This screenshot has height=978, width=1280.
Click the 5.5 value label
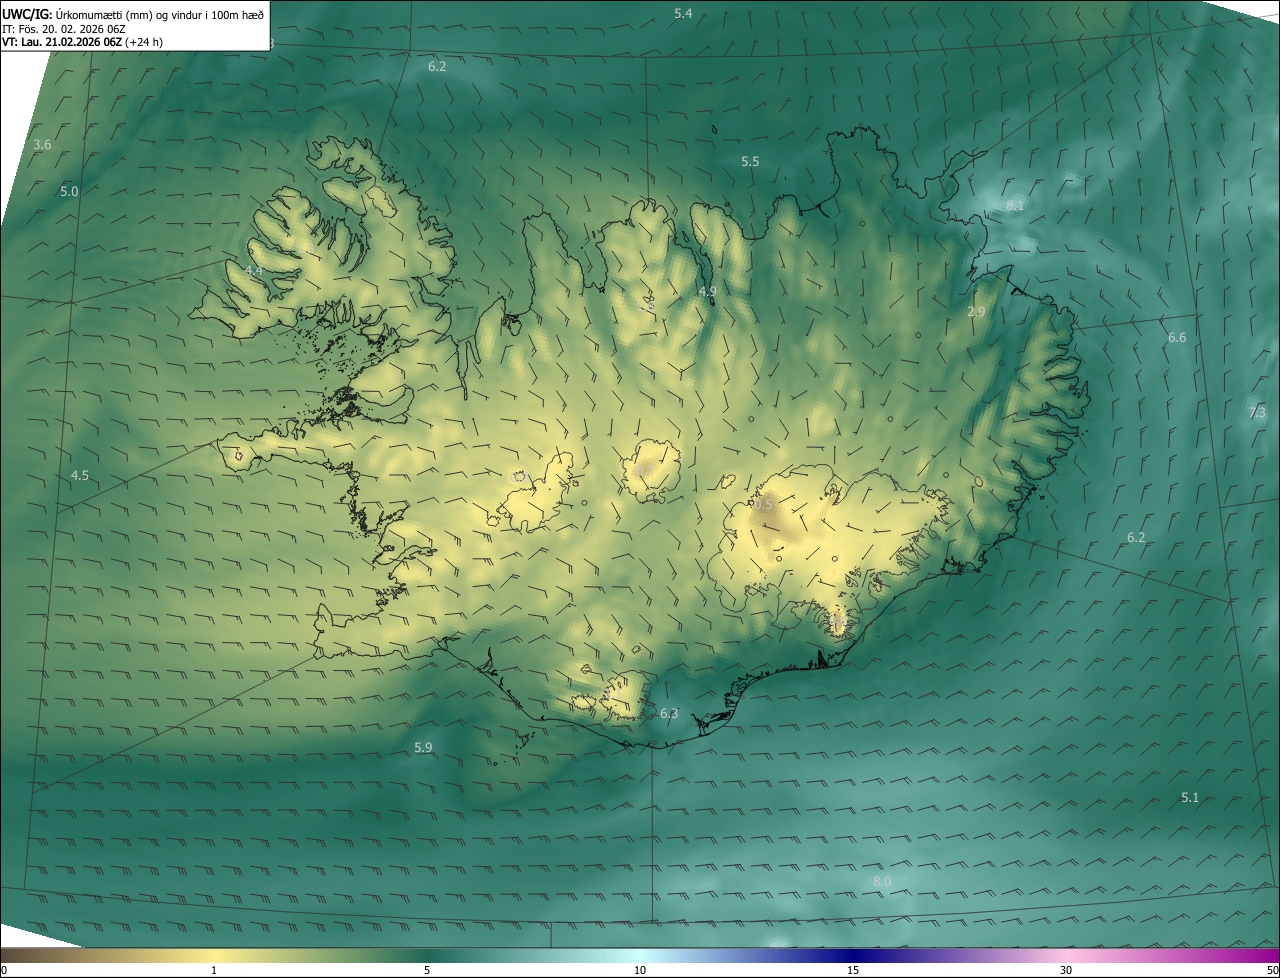click(x=750, y=161)
